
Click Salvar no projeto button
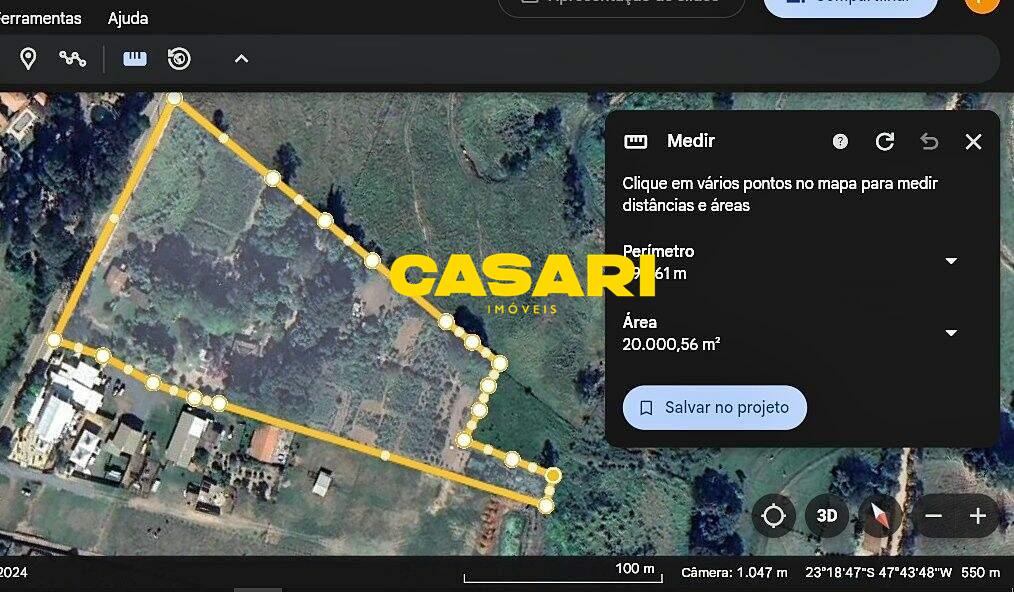tap(715, 408)
